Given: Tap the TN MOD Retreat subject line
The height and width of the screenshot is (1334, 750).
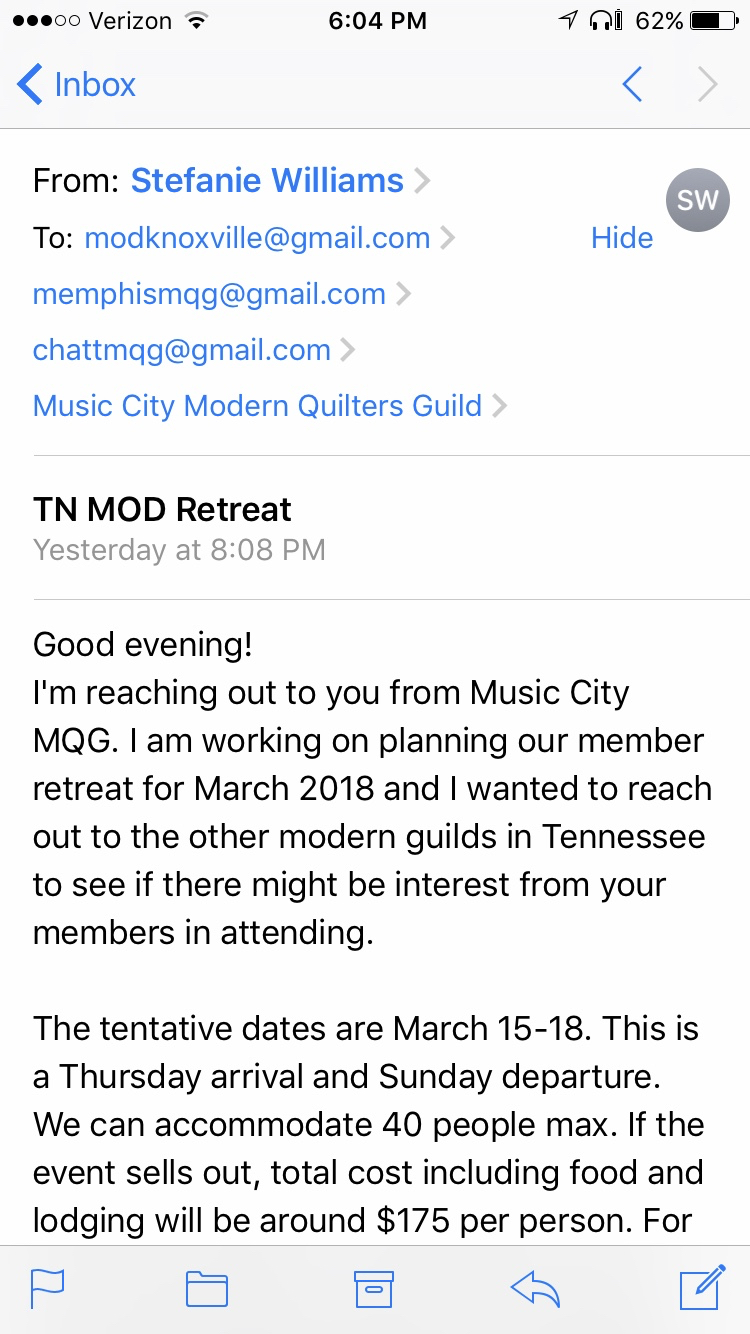Looking at the screenshot, I should [162, 509].
